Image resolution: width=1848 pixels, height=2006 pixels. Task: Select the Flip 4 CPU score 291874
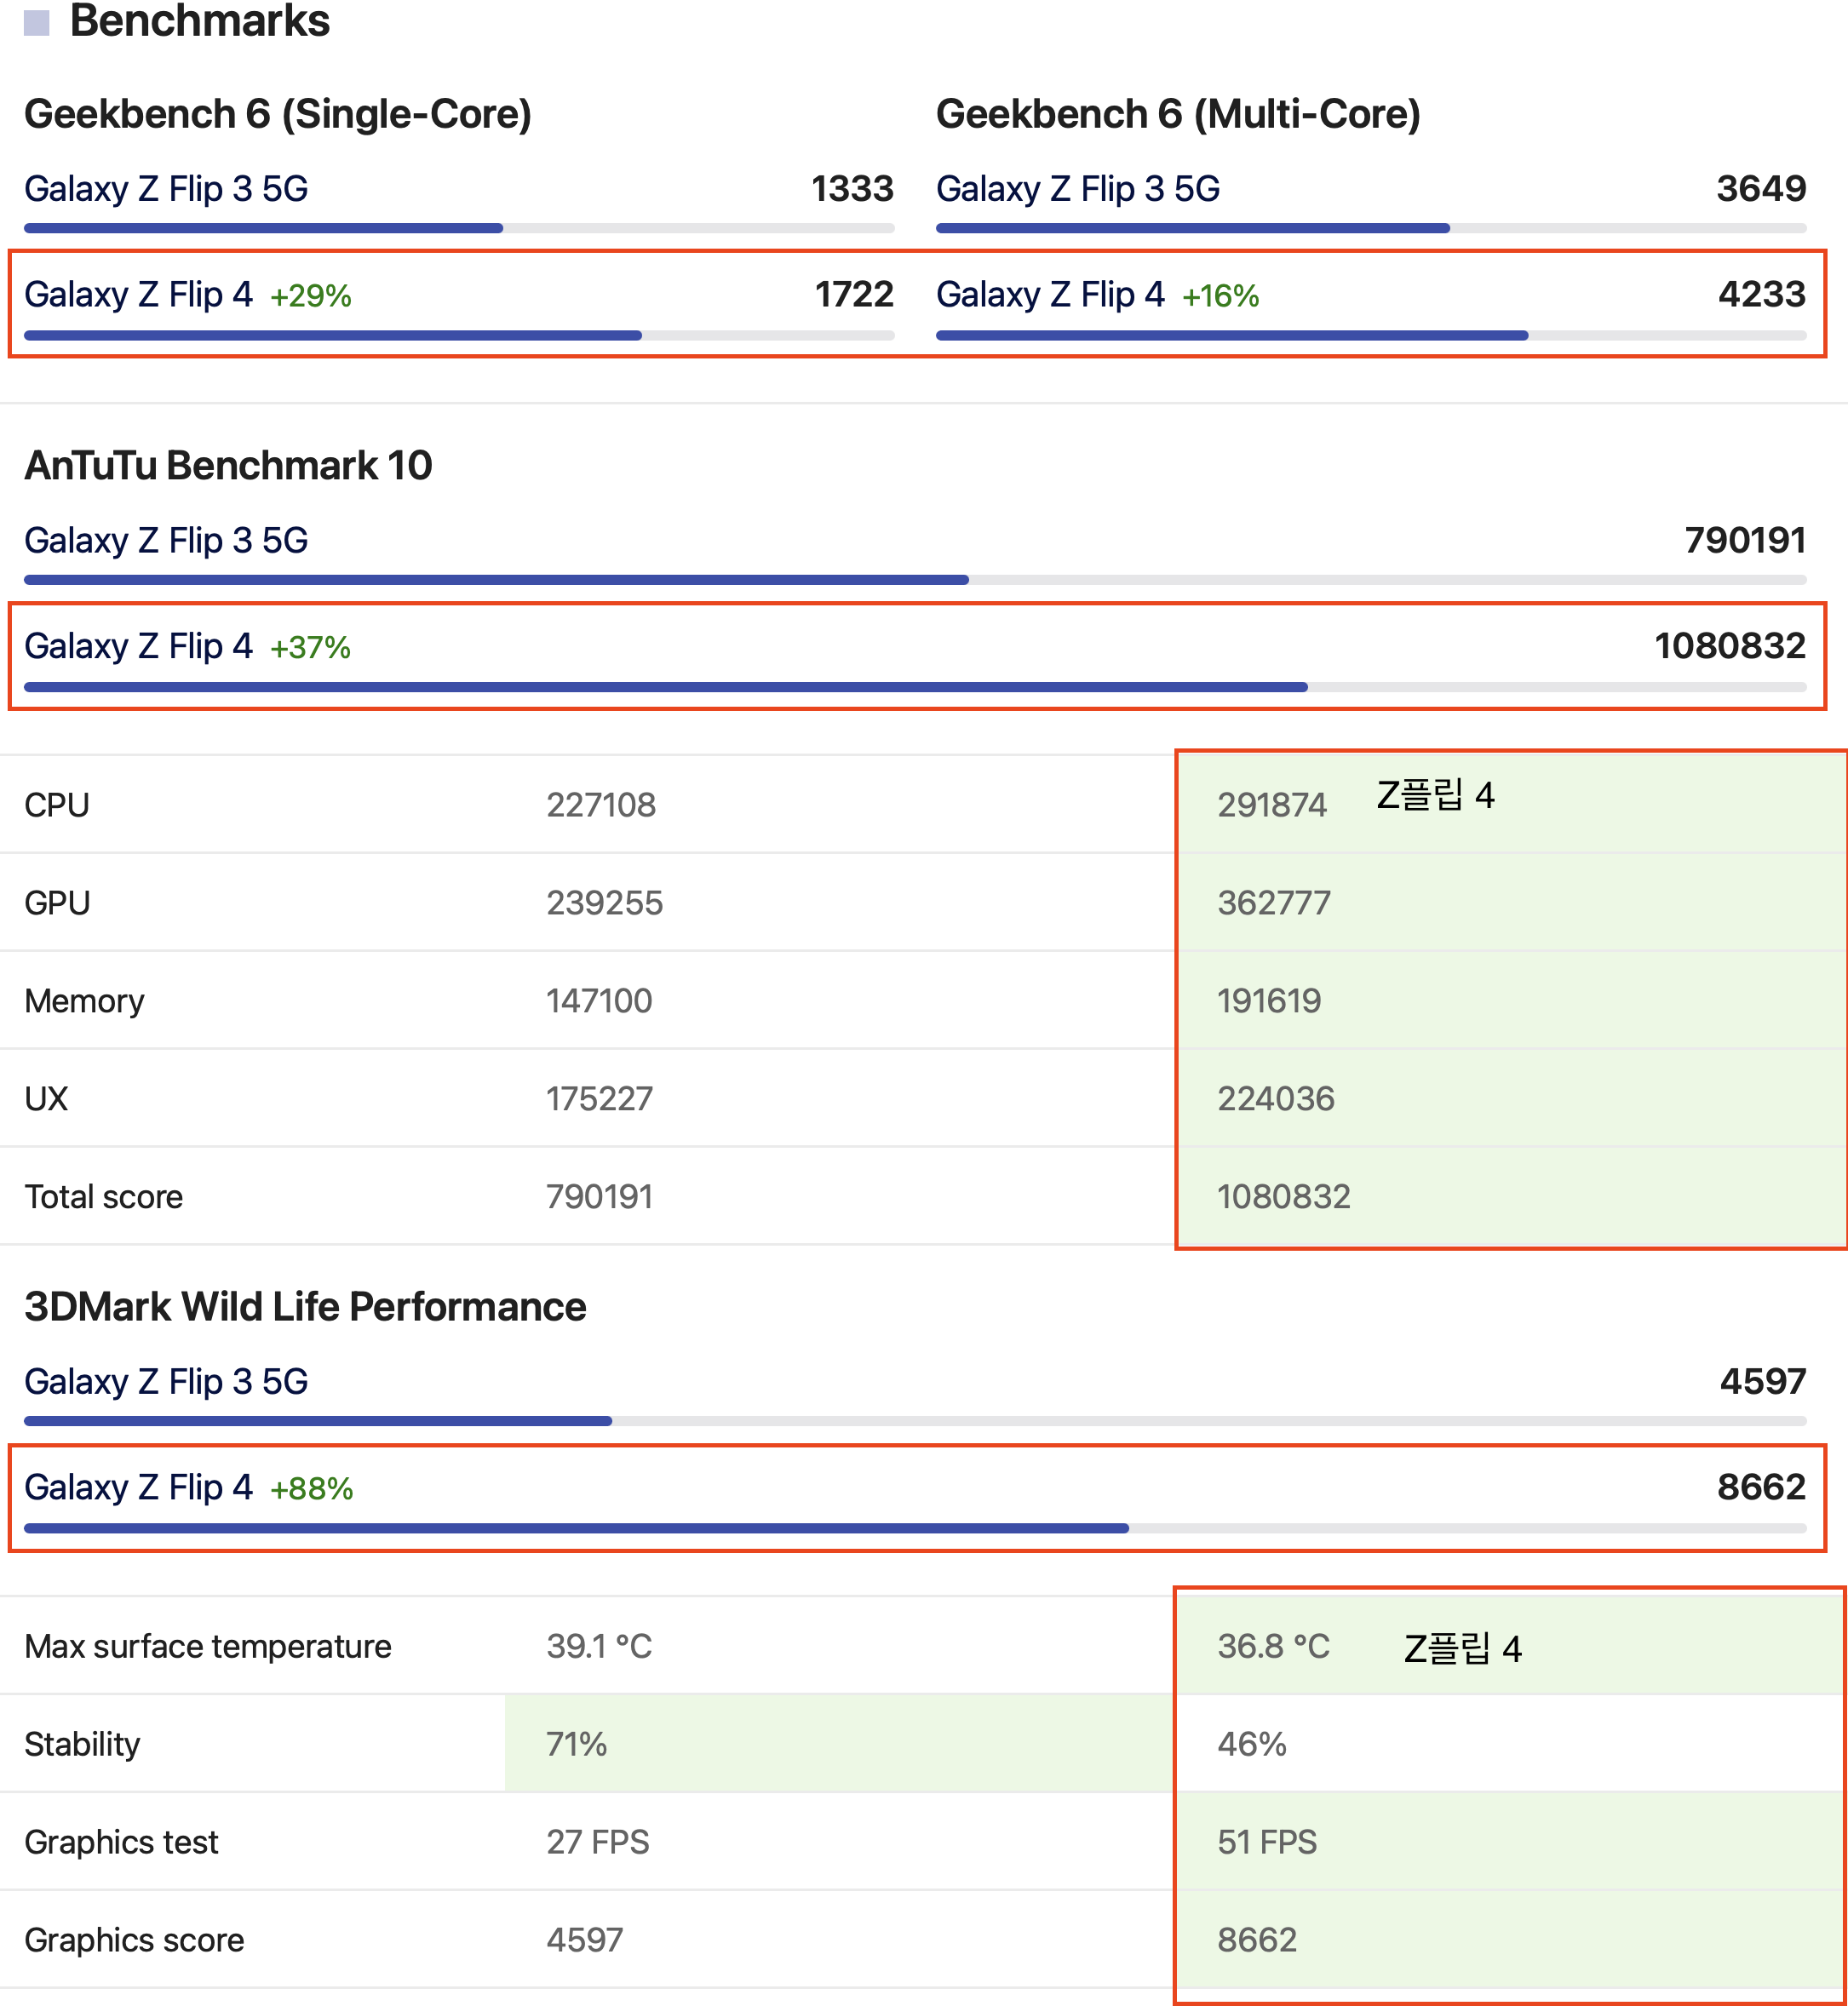1271,805
